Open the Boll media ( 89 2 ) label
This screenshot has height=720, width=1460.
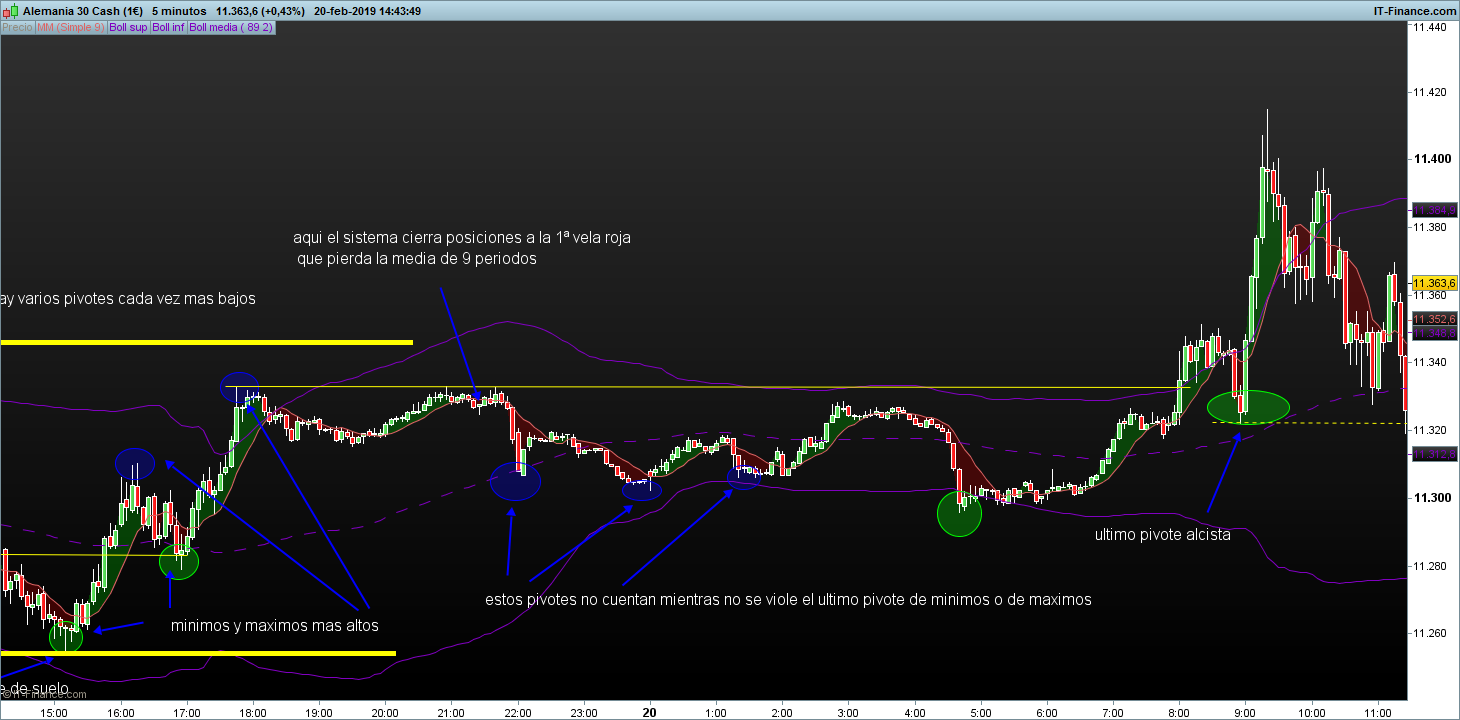230,27
